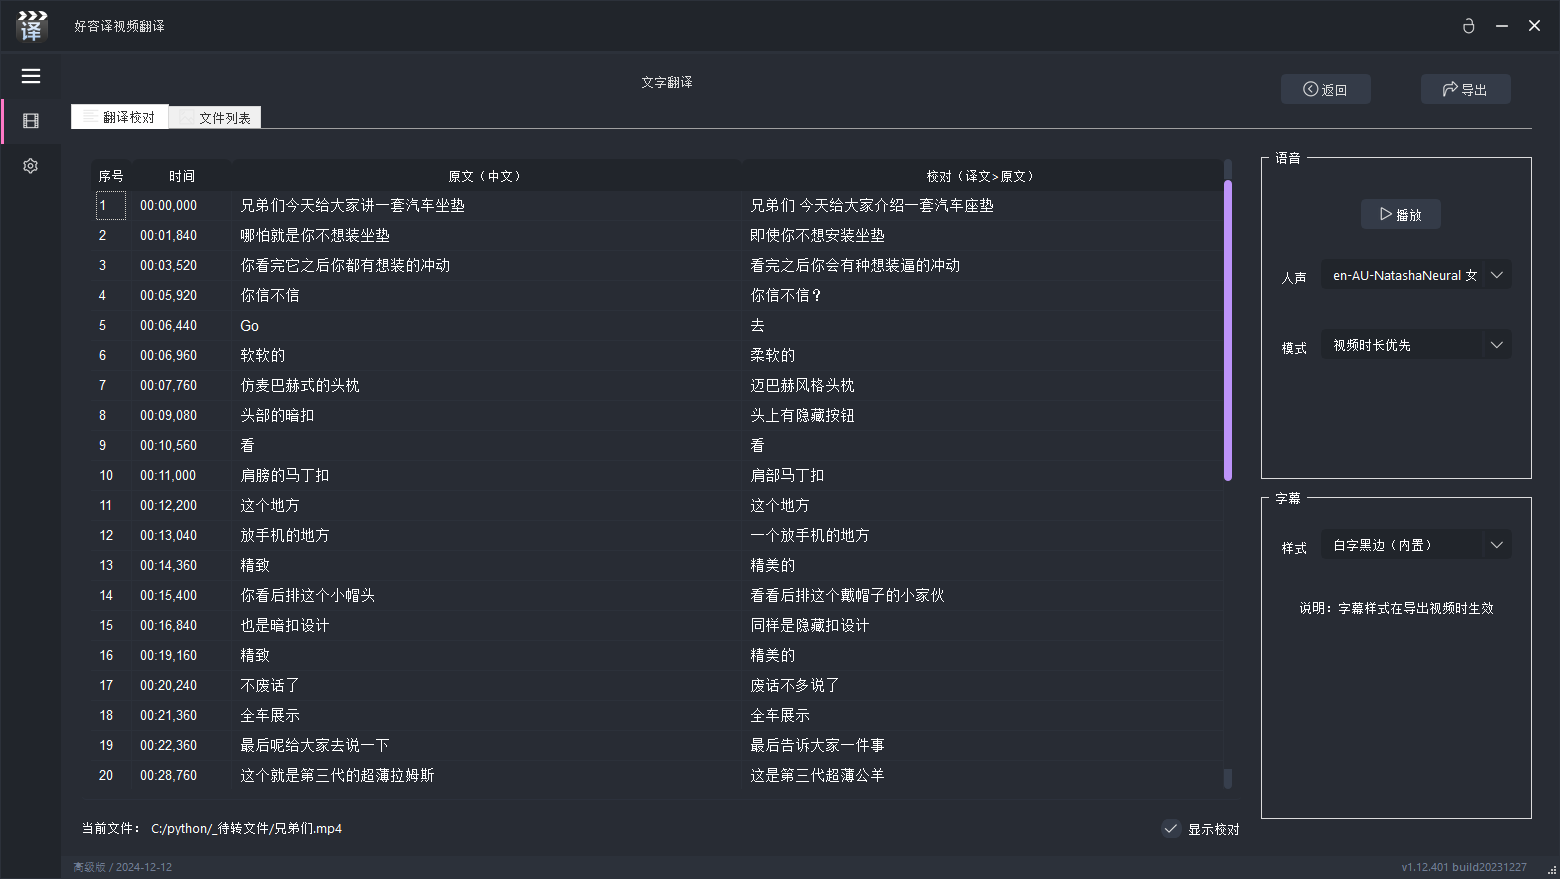The image size is (1560, 879).
Task: Select row 20 timestamp 00:28,760
Action: [x=168, y=775]
